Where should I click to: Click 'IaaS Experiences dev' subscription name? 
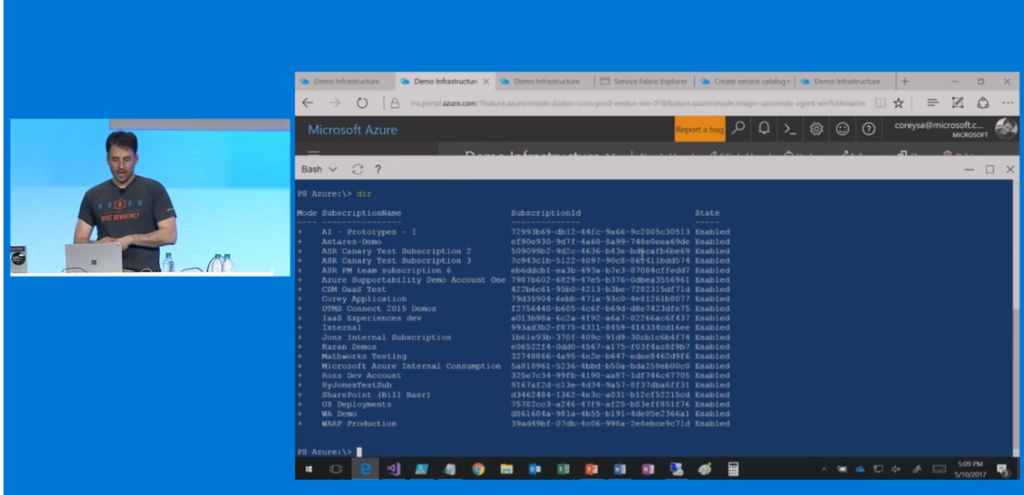tap(371, 318)
